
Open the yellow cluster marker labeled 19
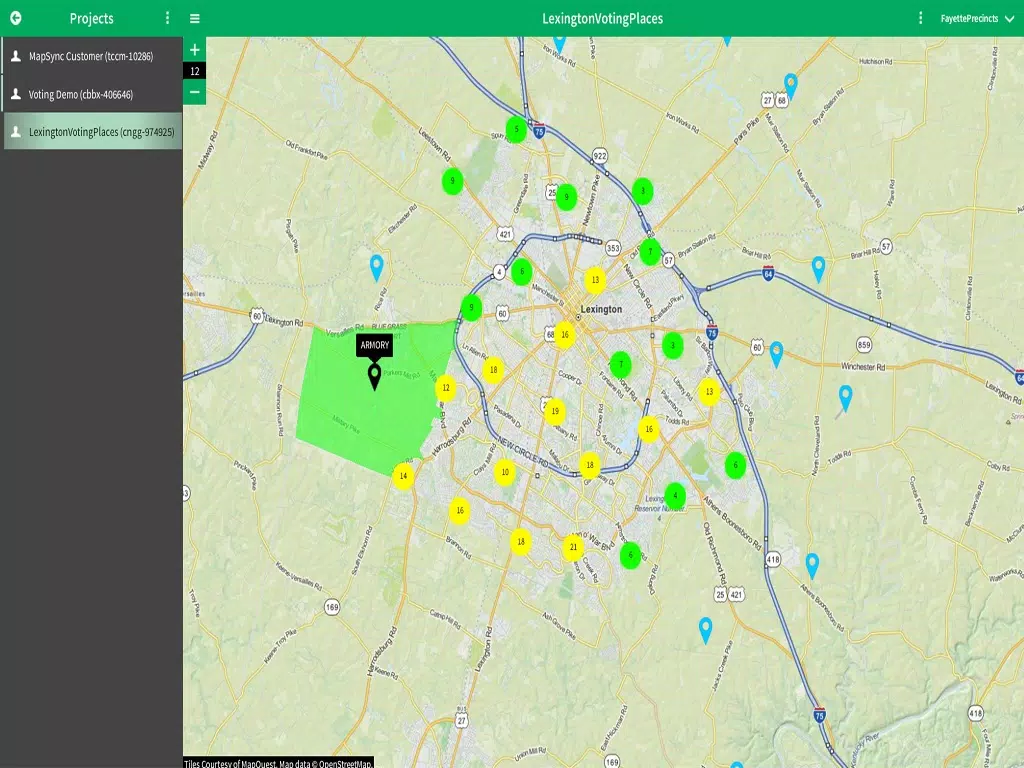point(554,411)
